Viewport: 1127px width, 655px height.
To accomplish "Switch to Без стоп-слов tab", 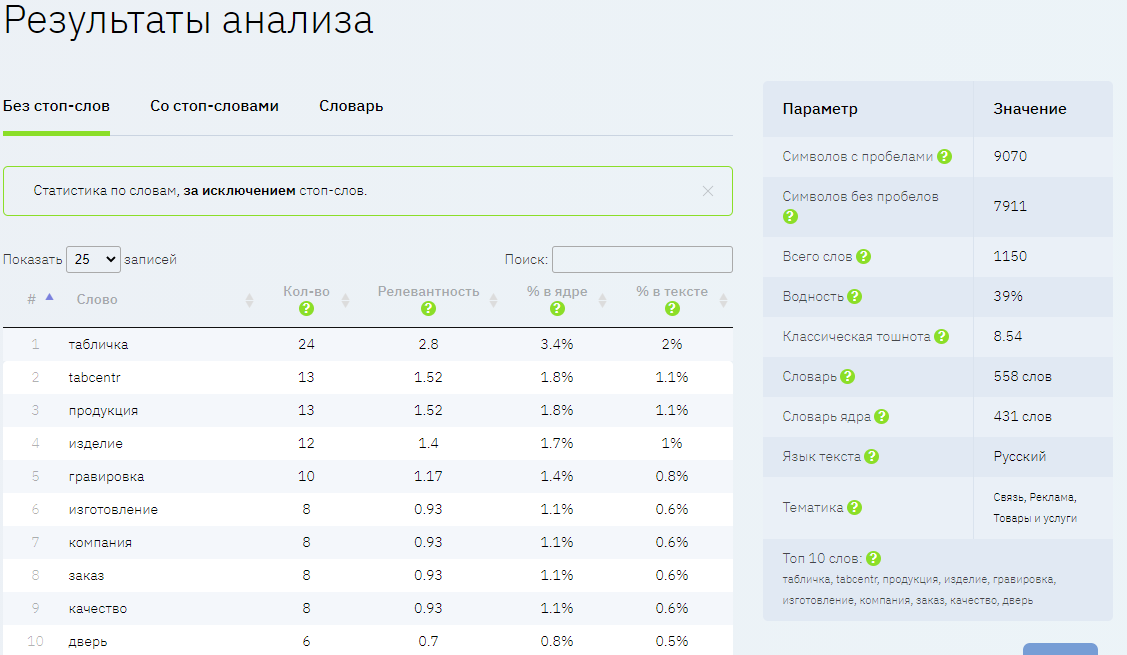I will coord(56,106).
